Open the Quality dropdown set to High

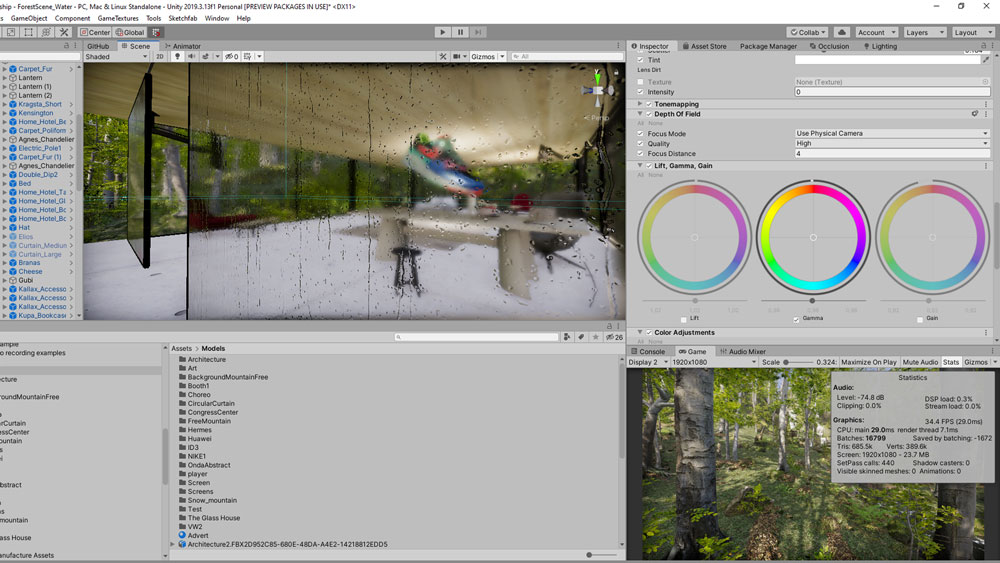point(892,143)
